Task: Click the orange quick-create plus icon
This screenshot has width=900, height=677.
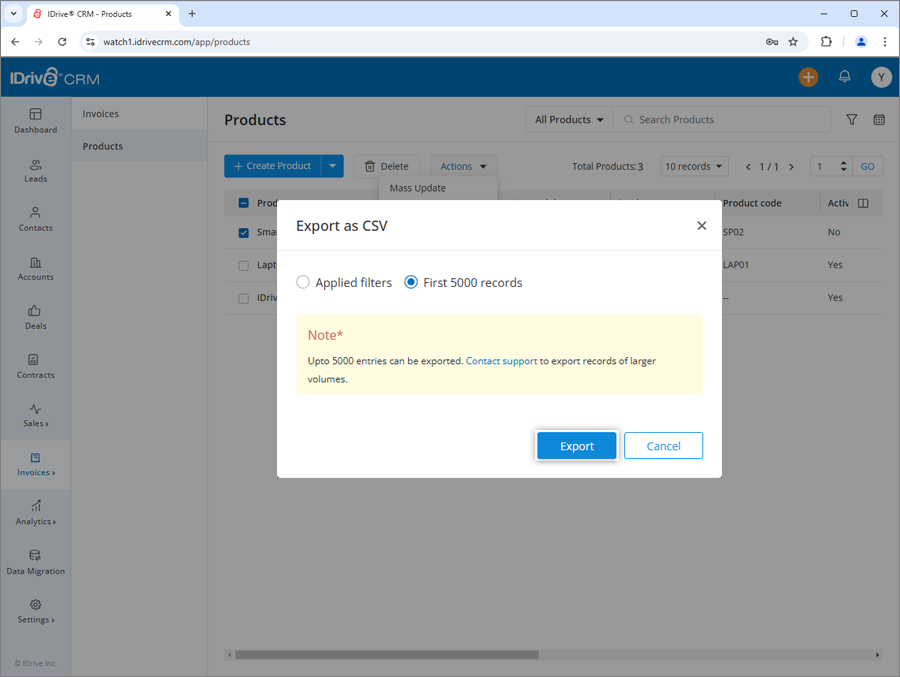Action: pos(808,76)
